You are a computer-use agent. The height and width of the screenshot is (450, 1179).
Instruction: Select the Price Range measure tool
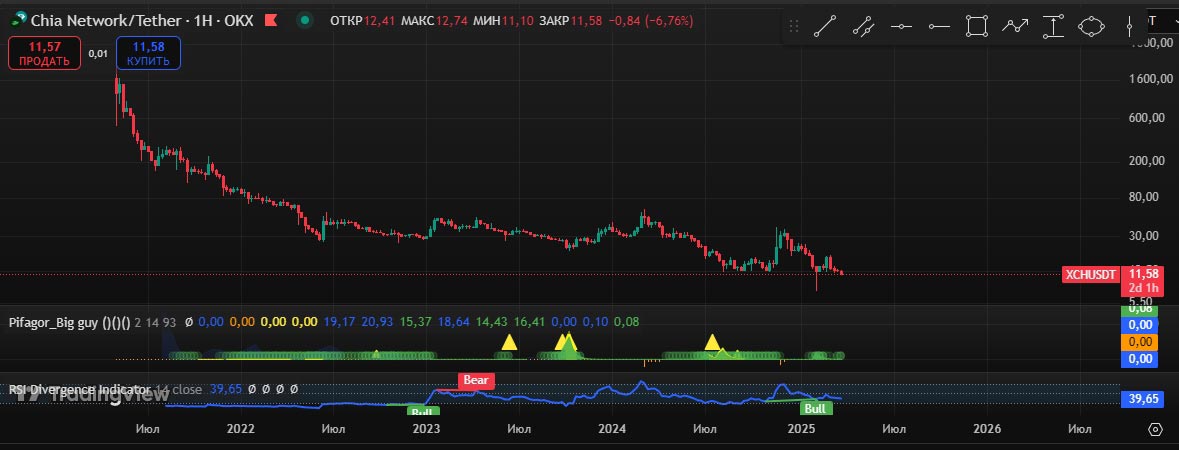pos(1053,27)
